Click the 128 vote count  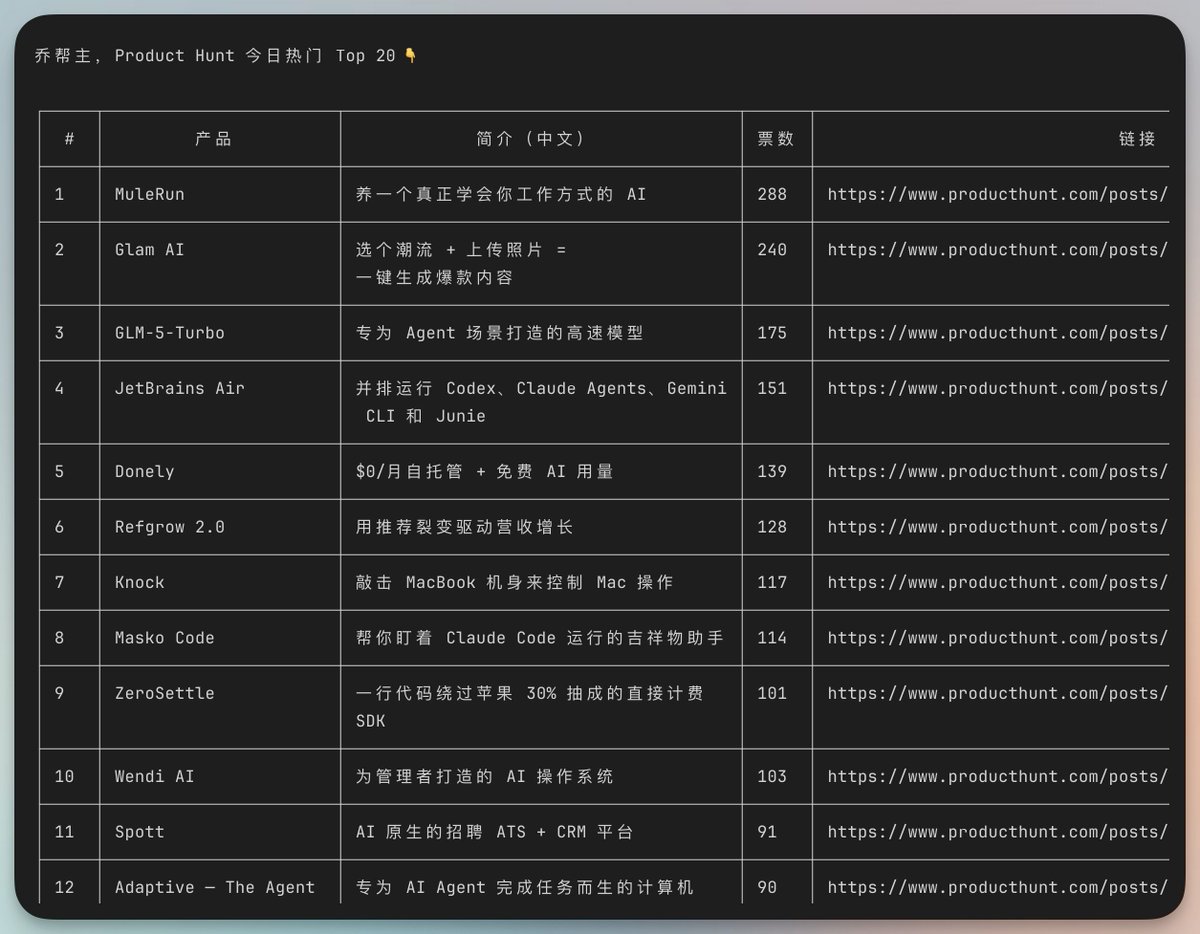(x=772, y=527)
